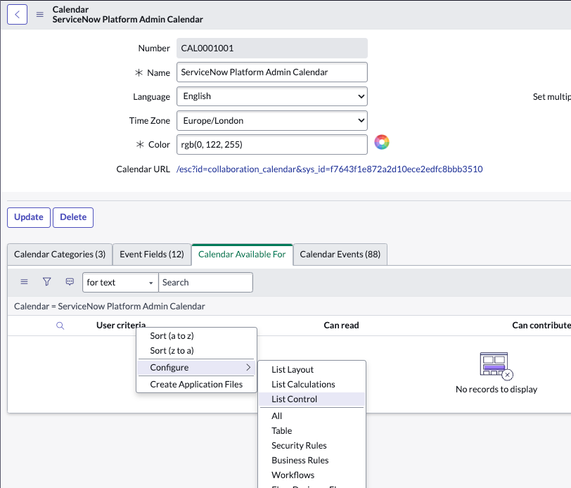This screenshot has width=571, height=488.
Task: Switch to Calendar Categories (3) tab
Action: pyautogui.click(x=60, y=254)
